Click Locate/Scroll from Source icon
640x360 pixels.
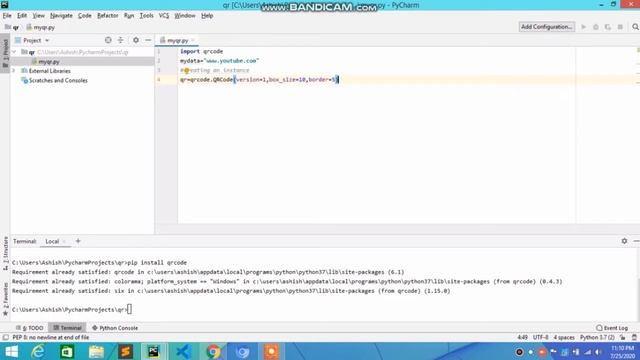tap(108, 40)
